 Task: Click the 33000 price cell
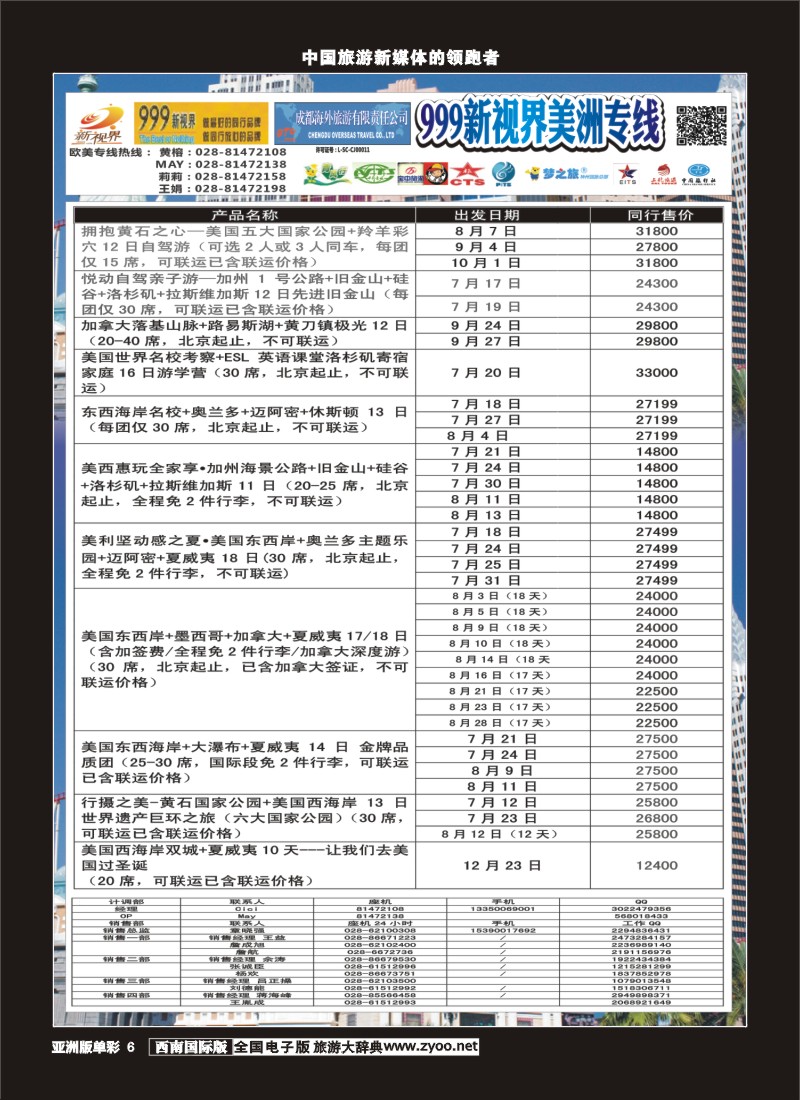pyautogui.click(x=657, y=373)
